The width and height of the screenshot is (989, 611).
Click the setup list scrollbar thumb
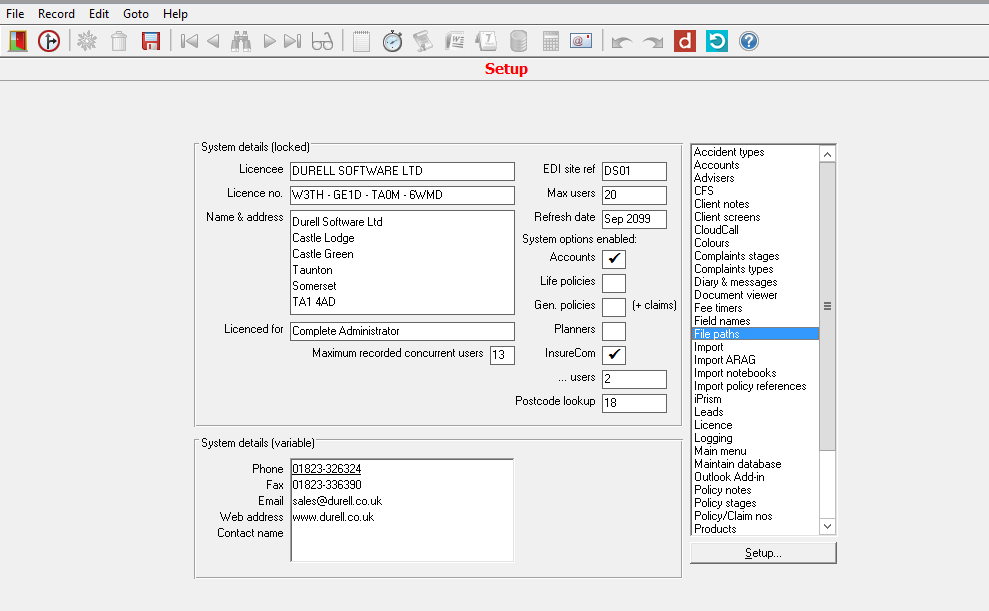coord(828,306)
